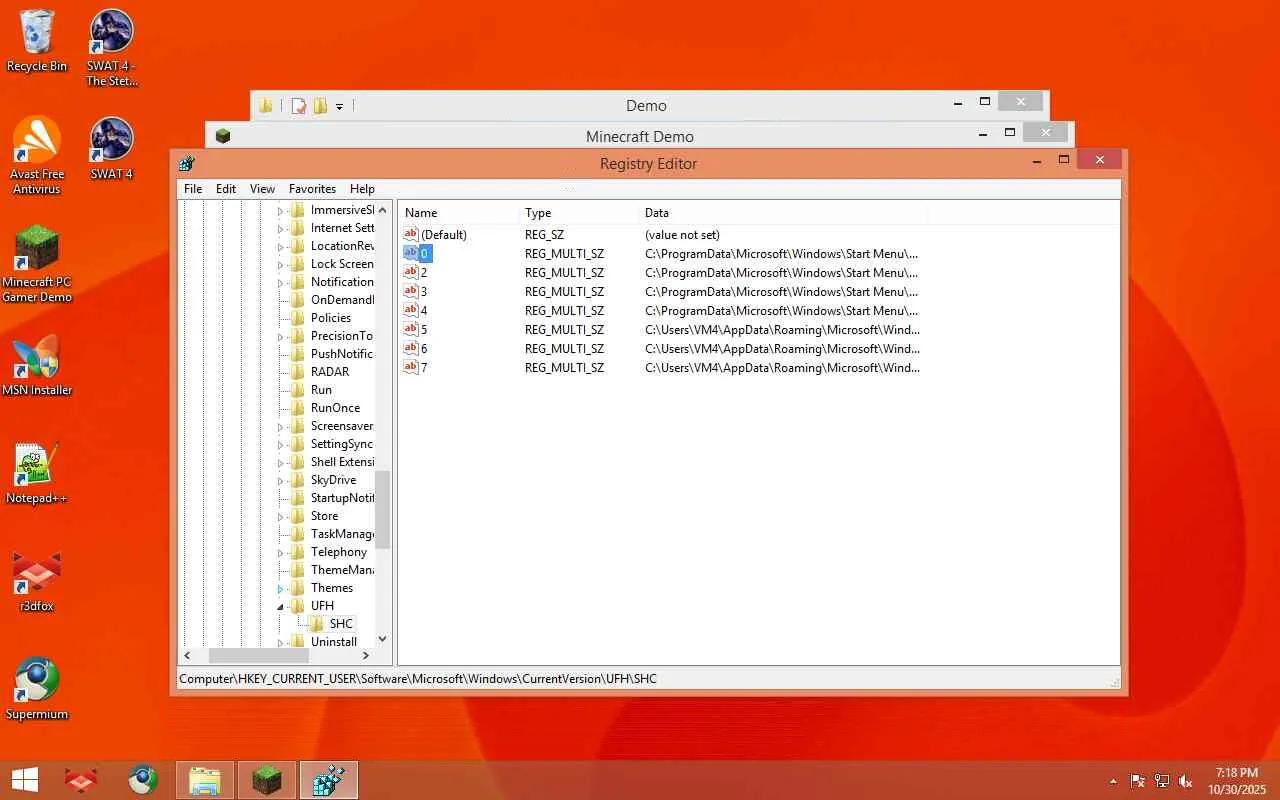
Task: Click the tree pane scroll-down arrow
Action: [382, 639]
